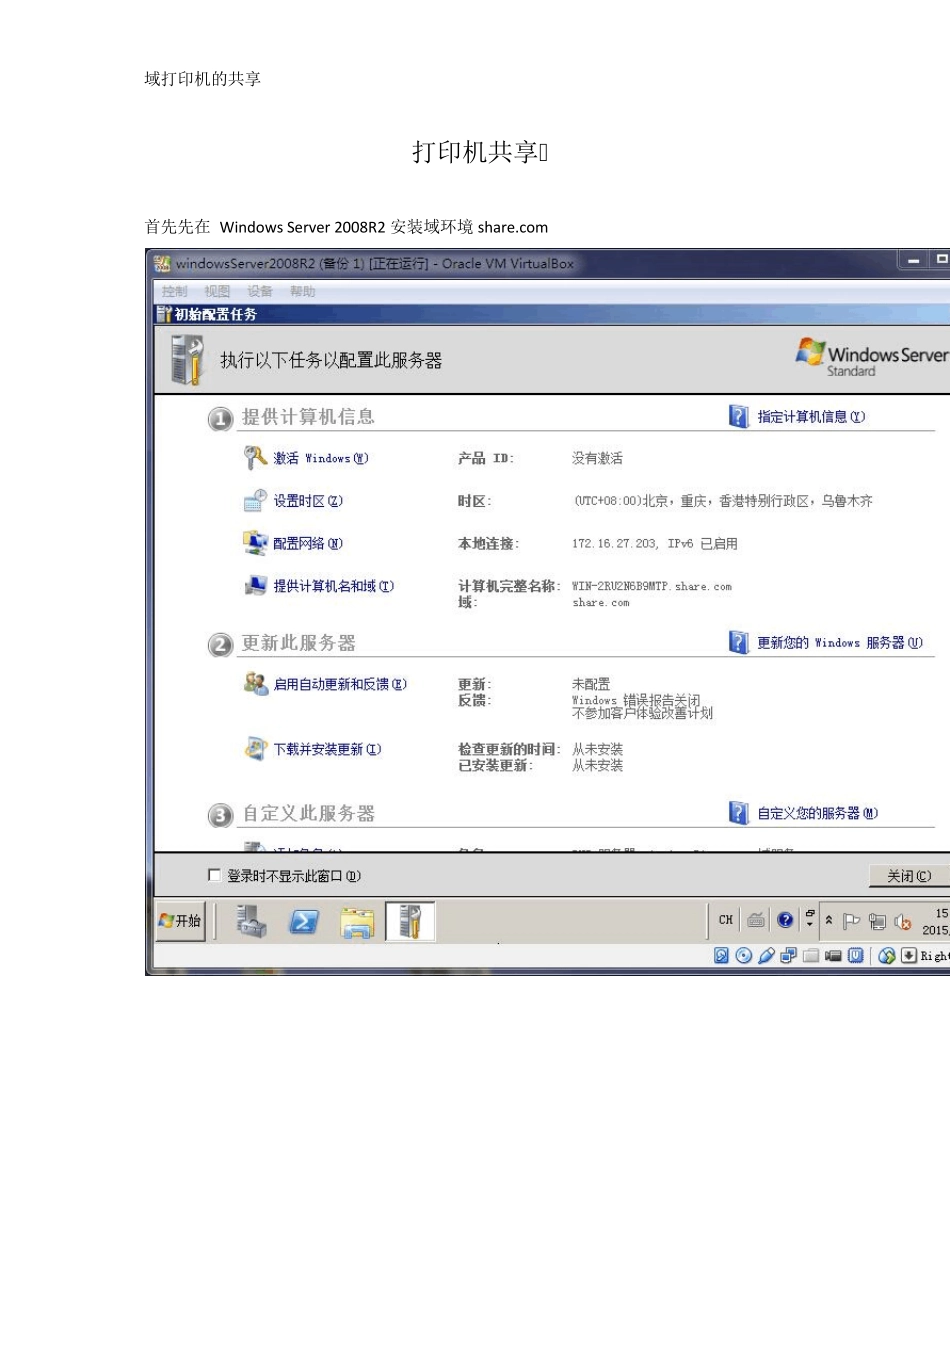950x1345 pixels.
Task: Click the Enable automatic updating users icon
Action: [x=255, y=684]
